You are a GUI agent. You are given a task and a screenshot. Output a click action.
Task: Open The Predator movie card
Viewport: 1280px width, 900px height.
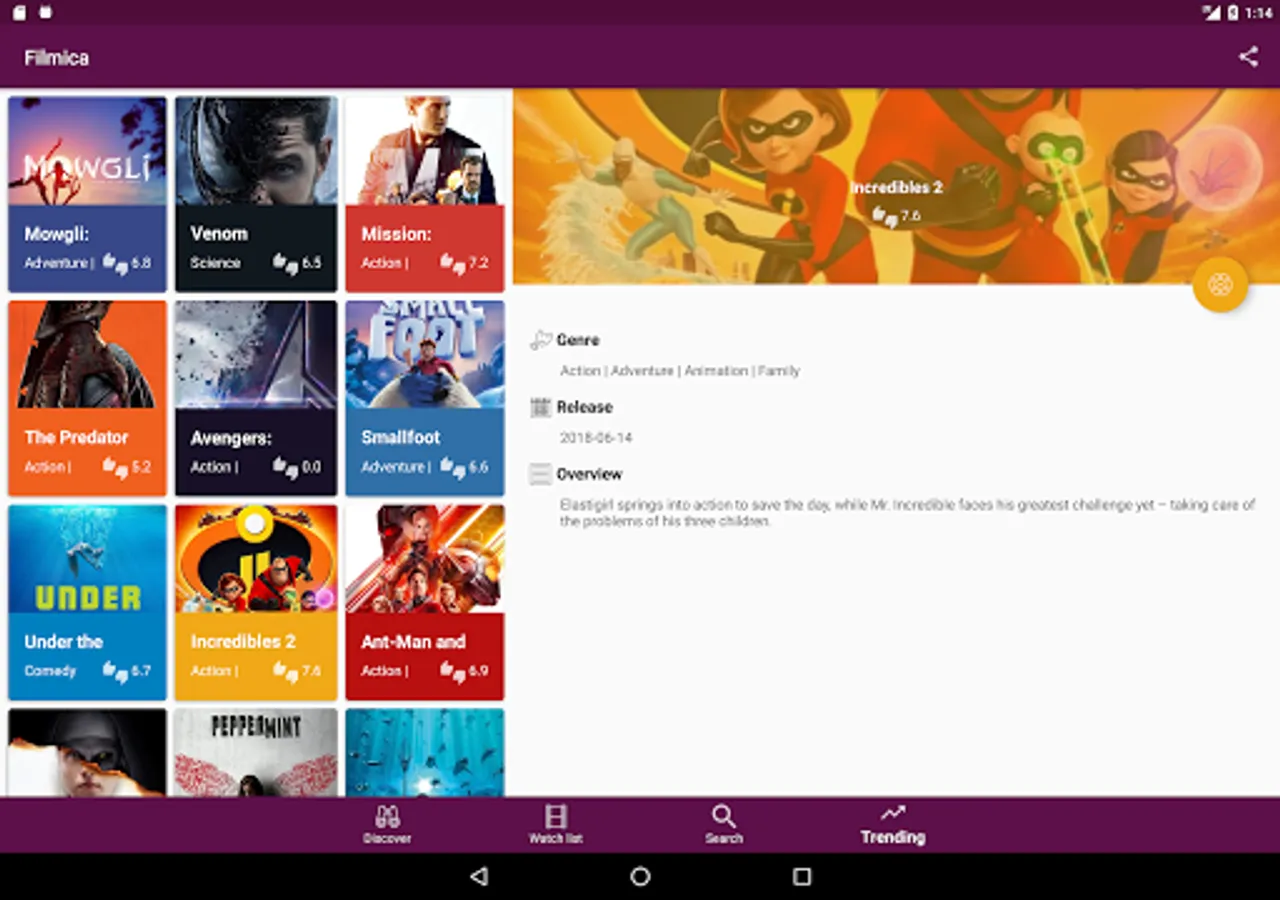88,398
